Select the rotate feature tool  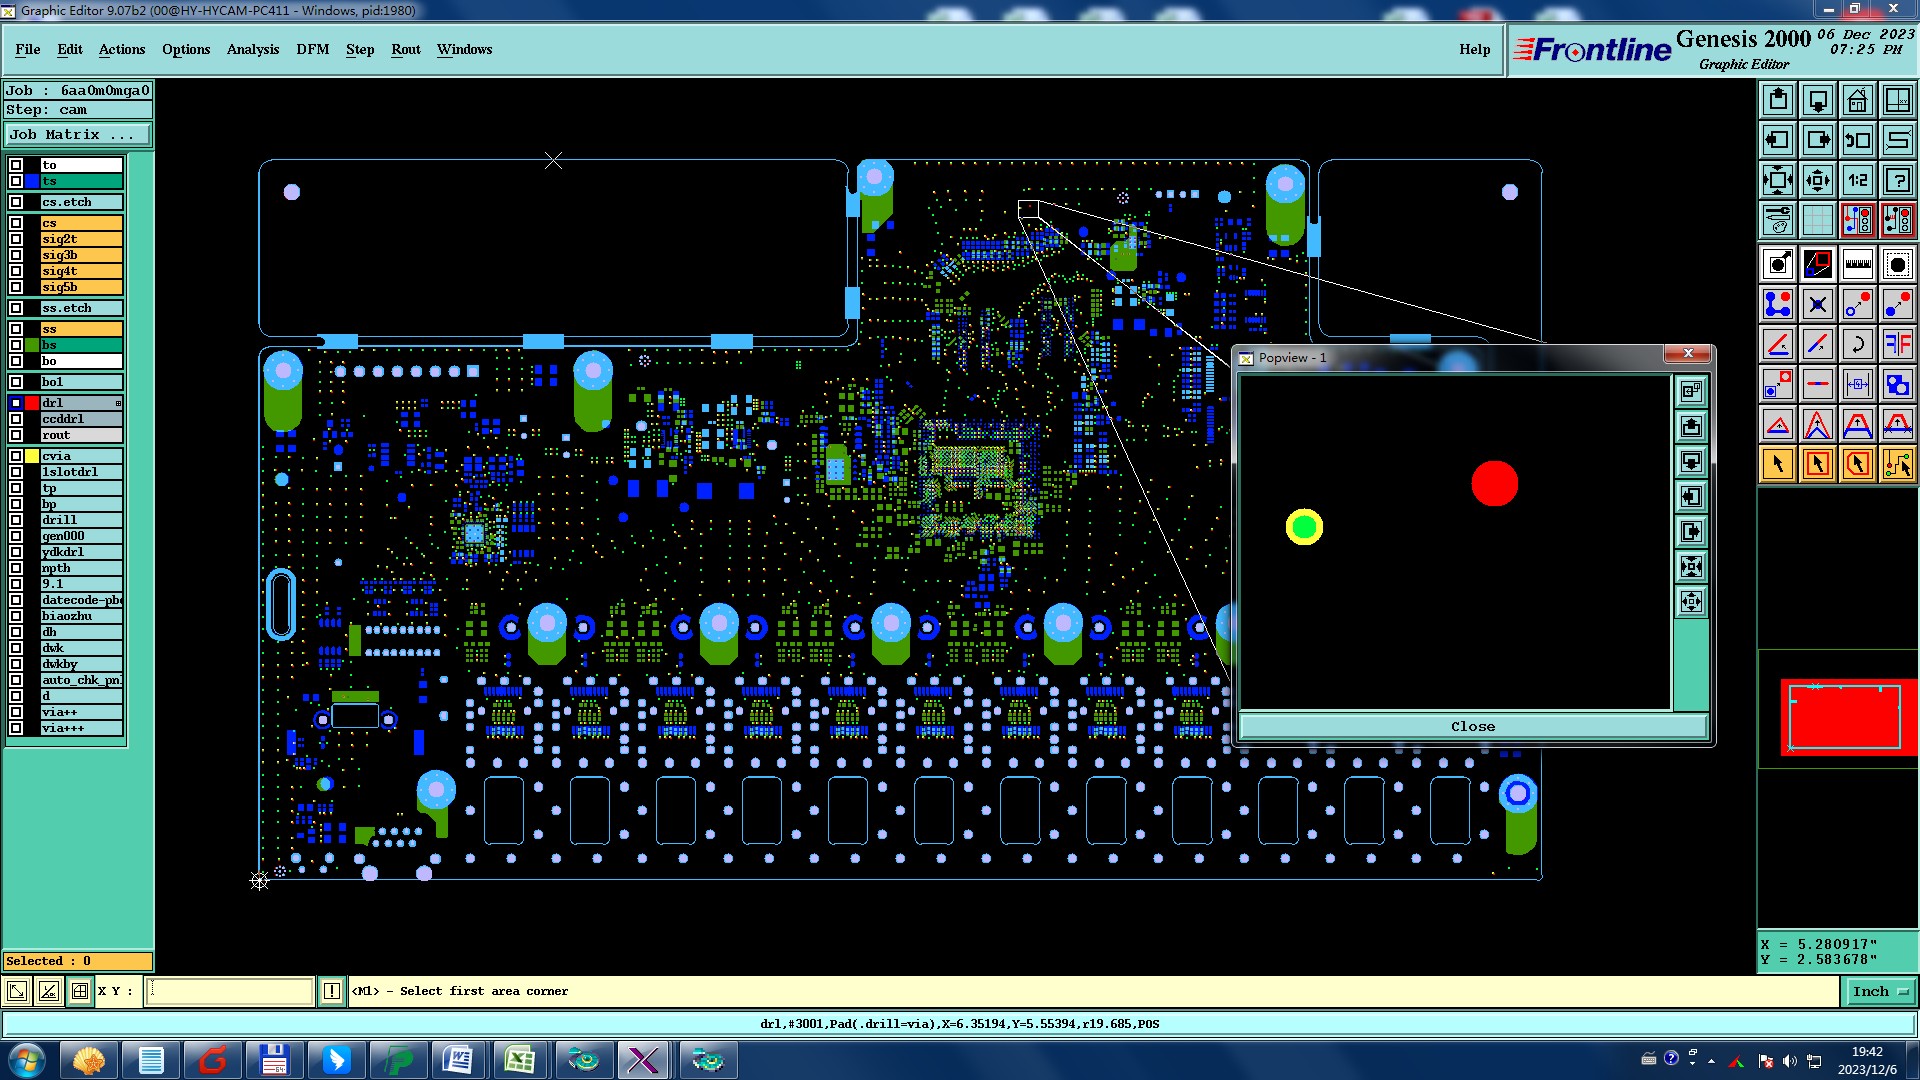point(1857,344)
